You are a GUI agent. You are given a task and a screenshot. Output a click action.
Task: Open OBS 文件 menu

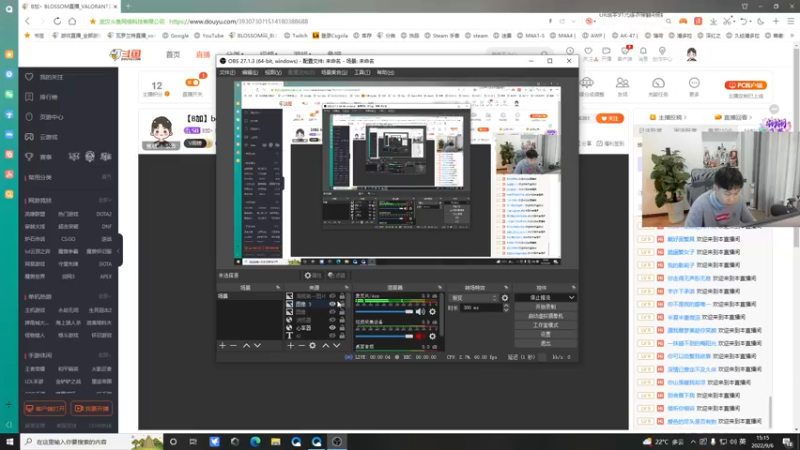[x=227, y=72]
